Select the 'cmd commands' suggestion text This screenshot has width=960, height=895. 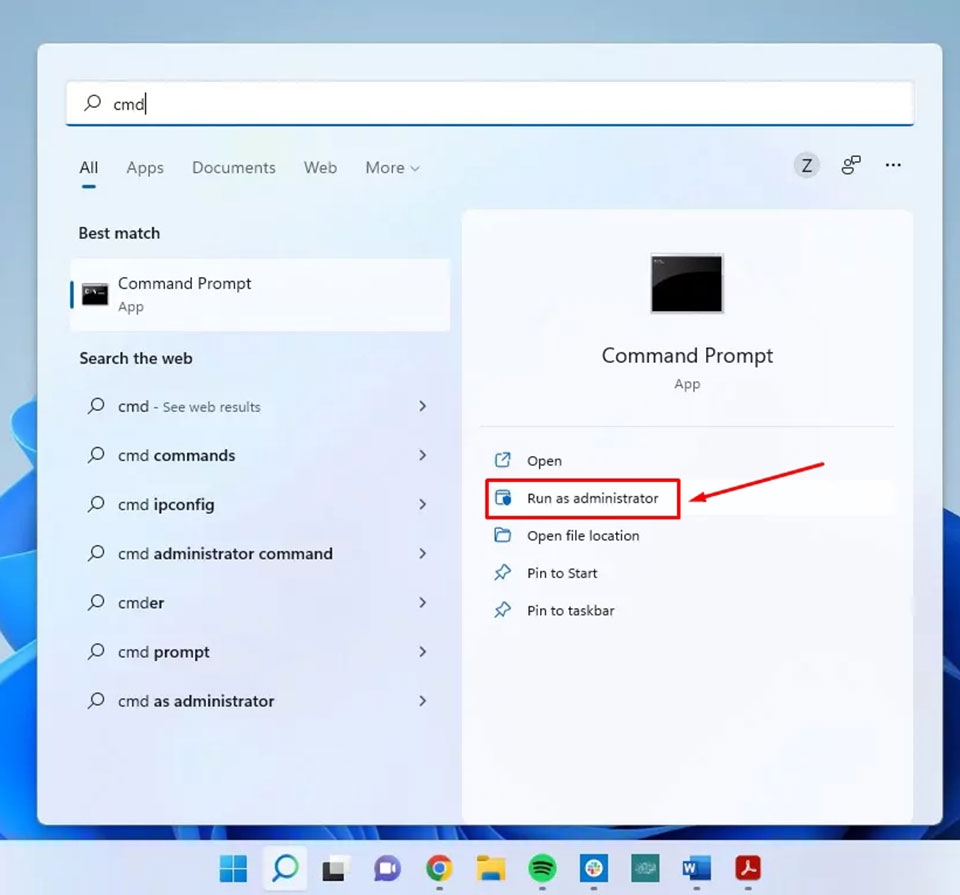click(176, 455)
